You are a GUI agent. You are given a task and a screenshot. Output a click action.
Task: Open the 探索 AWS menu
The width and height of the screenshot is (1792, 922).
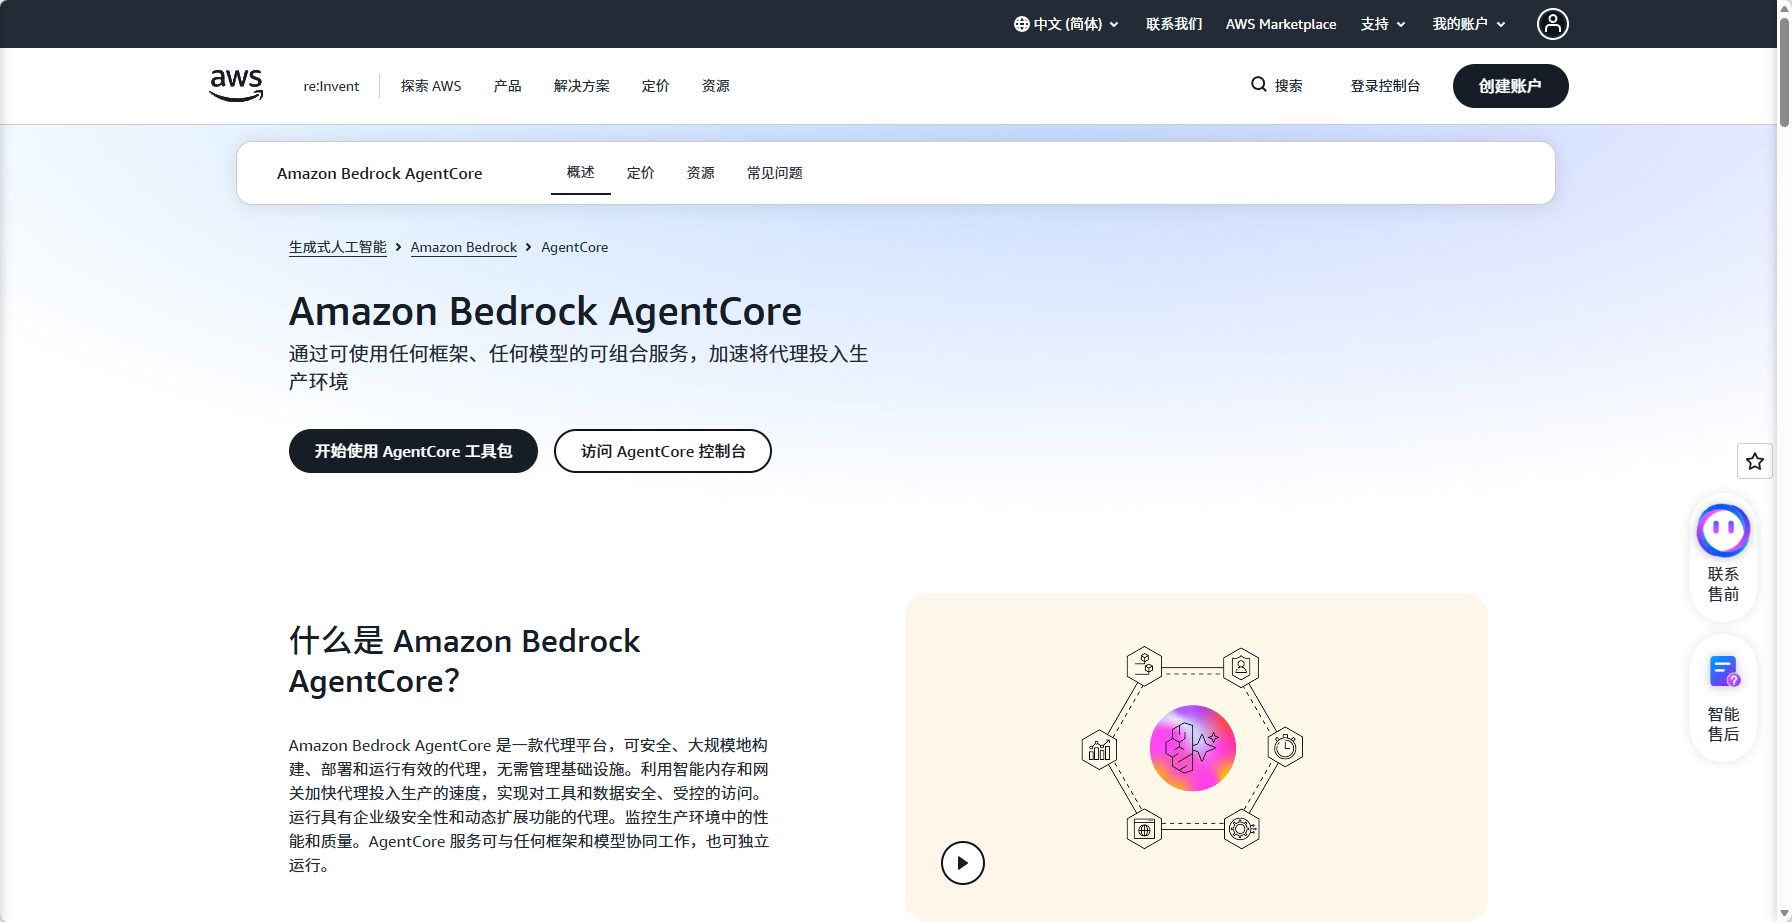point(431,86)
